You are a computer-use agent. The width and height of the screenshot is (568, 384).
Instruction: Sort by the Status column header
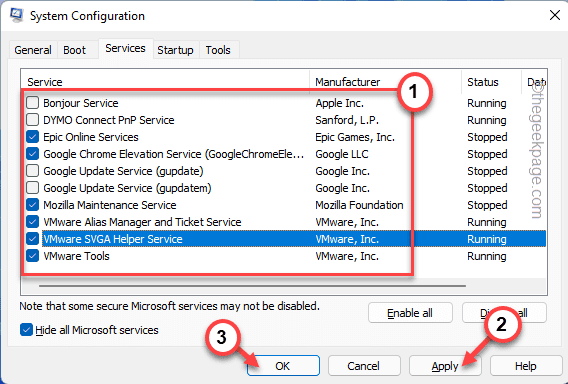pyautogui.click(x=491, y=82)
